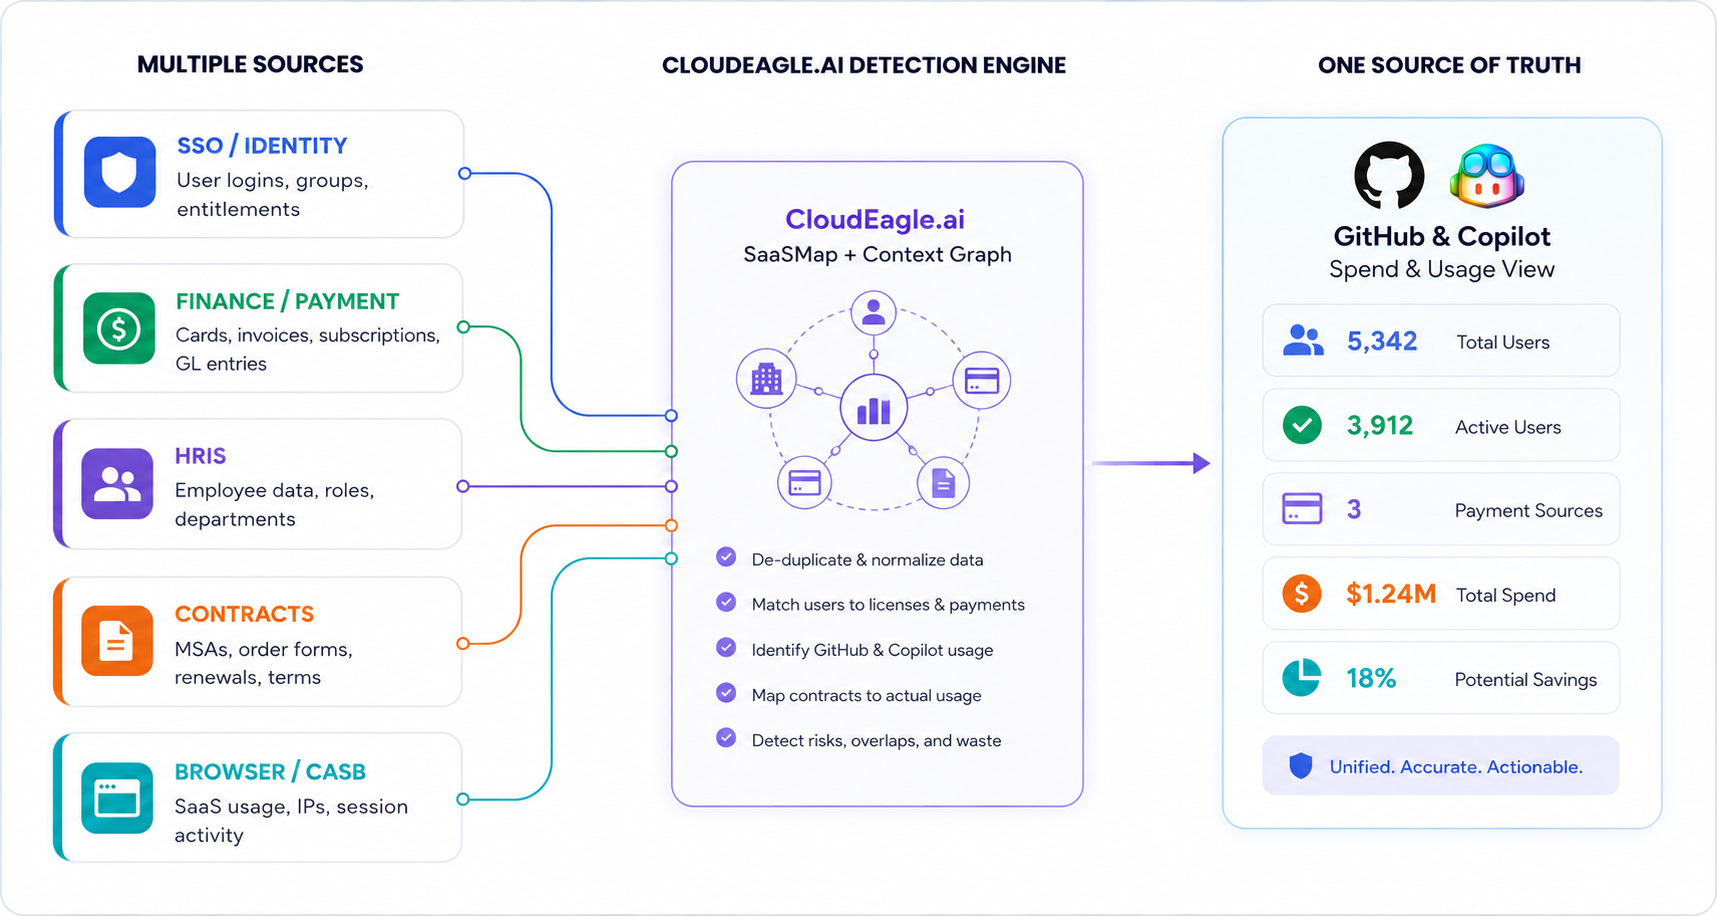Click the "Spend & Usage View" subtitle
The width and height of the screenshot is (1717, 916).
[1442, 270]
